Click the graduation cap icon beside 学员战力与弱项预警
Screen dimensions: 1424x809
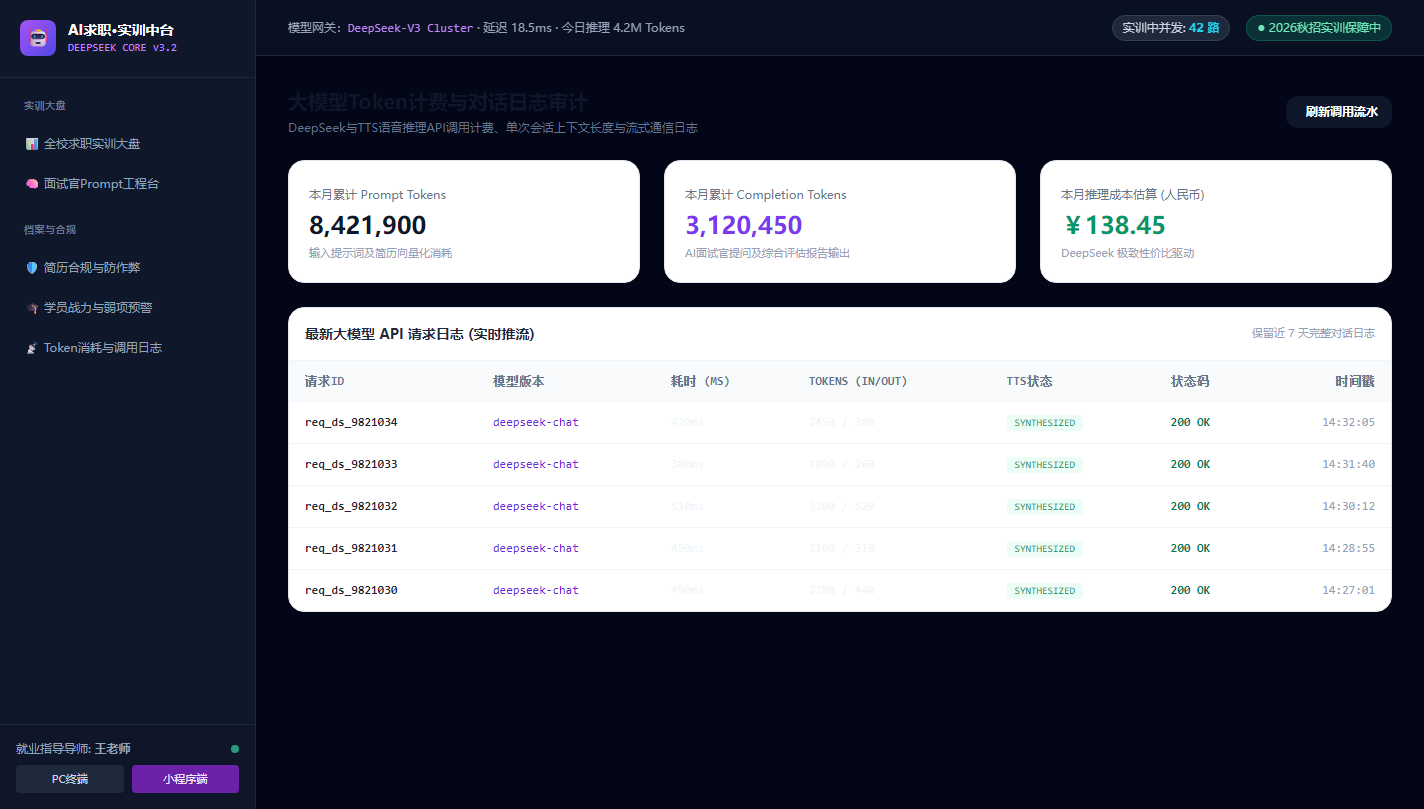coord(32,308)
